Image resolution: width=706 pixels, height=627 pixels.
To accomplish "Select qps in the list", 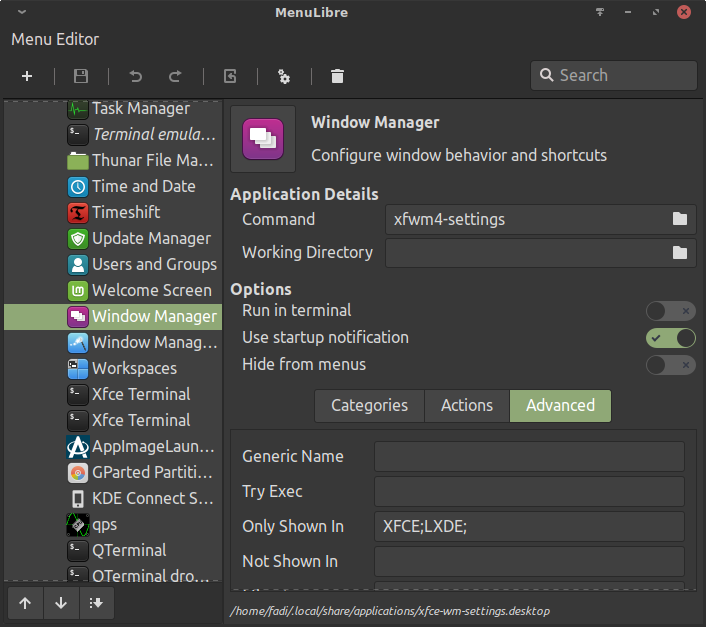I will coord(113,525).
